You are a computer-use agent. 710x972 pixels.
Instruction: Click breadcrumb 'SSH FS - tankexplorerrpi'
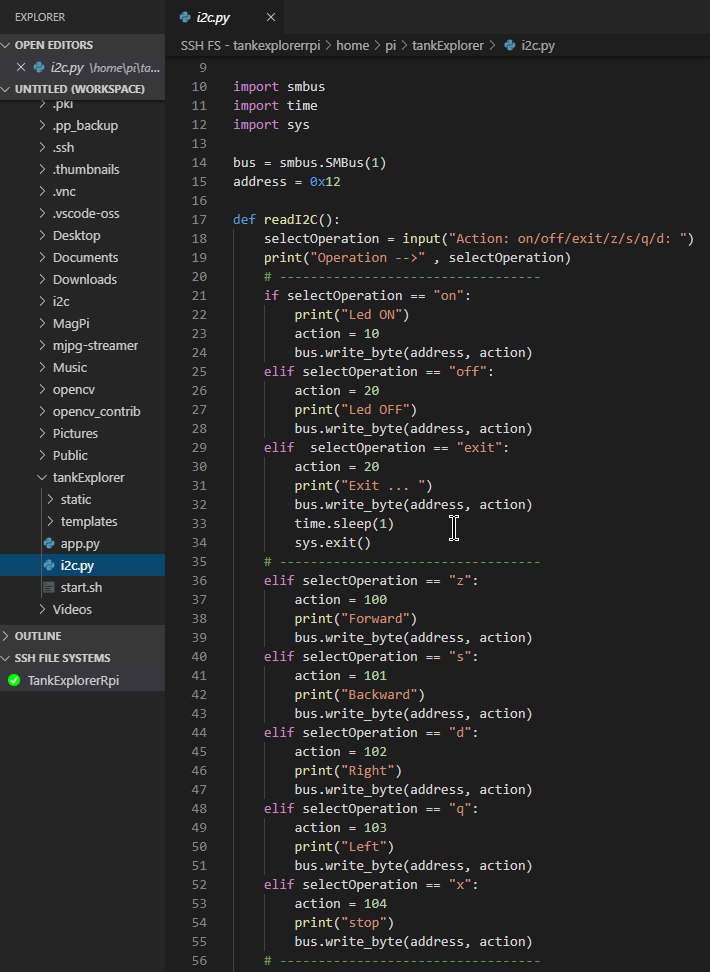point(251,45)
